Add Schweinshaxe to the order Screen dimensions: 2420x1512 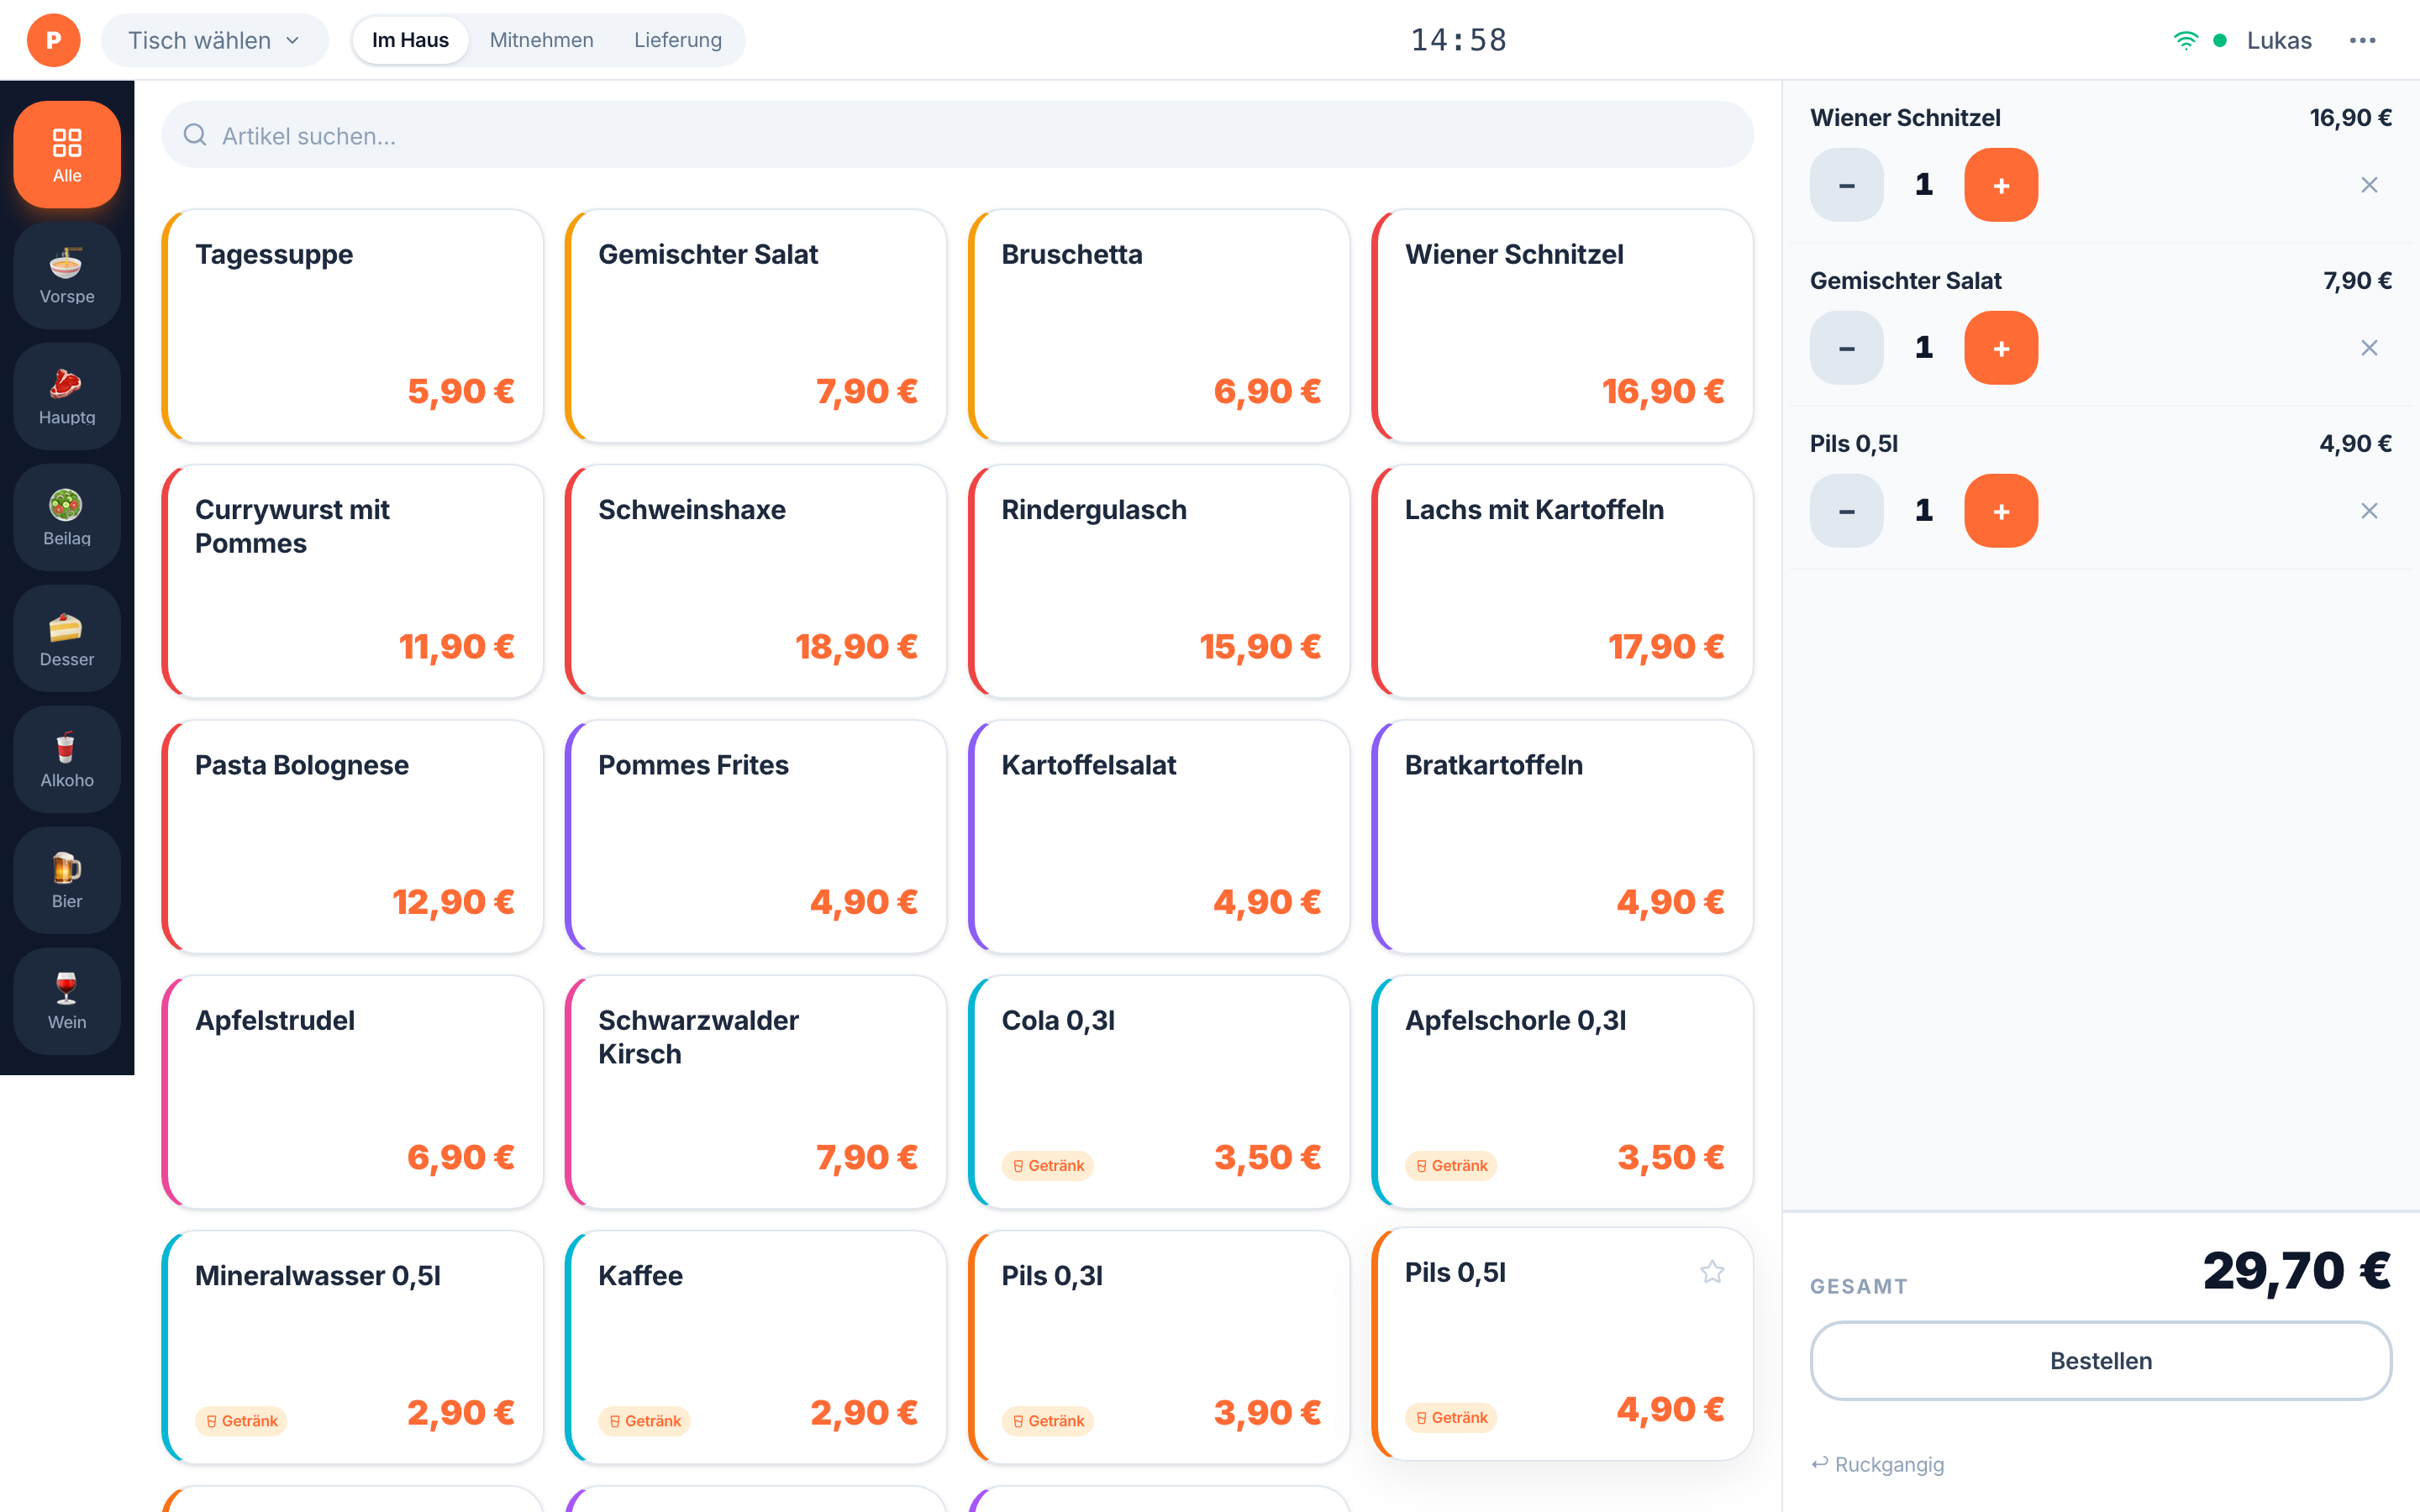[756, 581]
